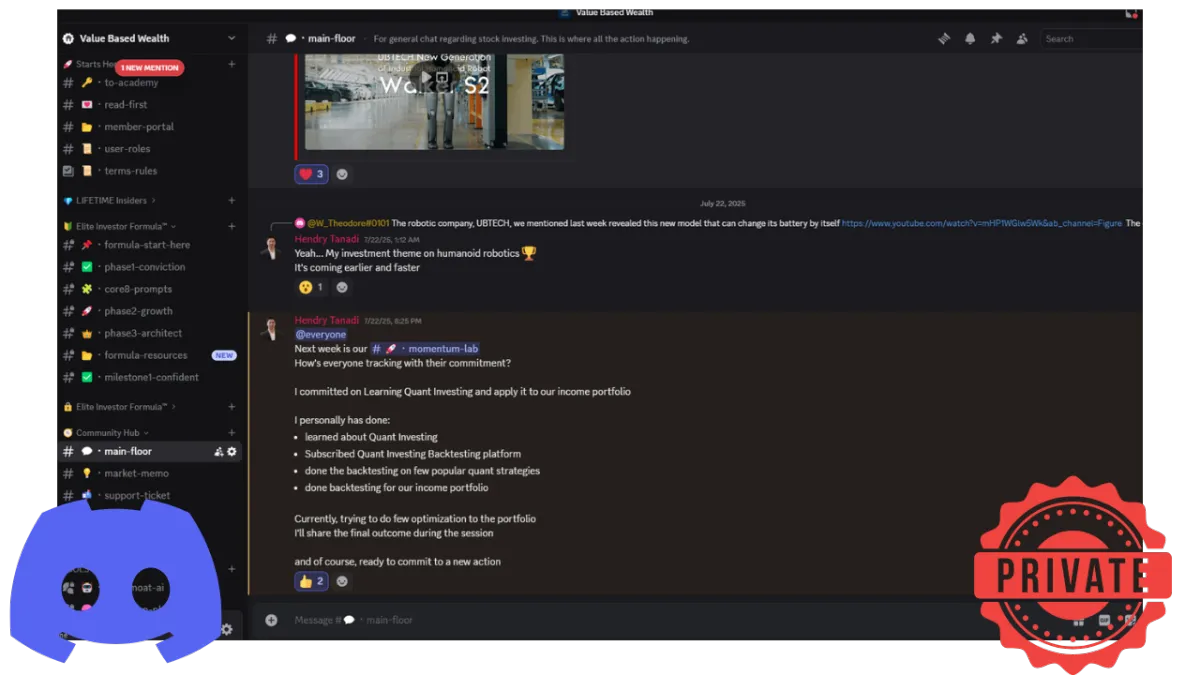Show pinned messages pin icon
This screenshot has width=1200, height=675.
click(996, 39)
